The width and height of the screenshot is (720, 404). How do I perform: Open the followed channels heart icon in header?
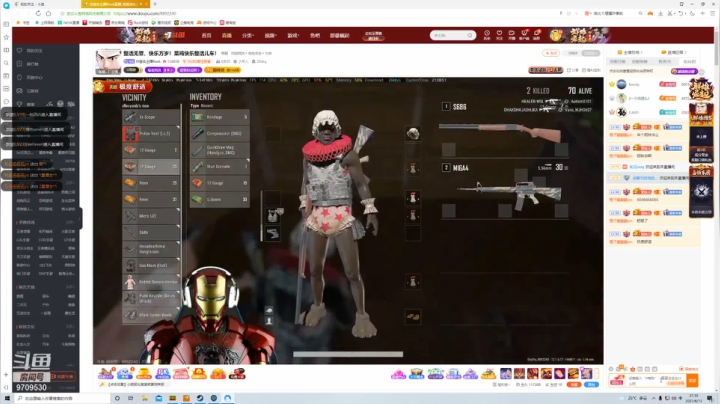(x=499, y=35)
